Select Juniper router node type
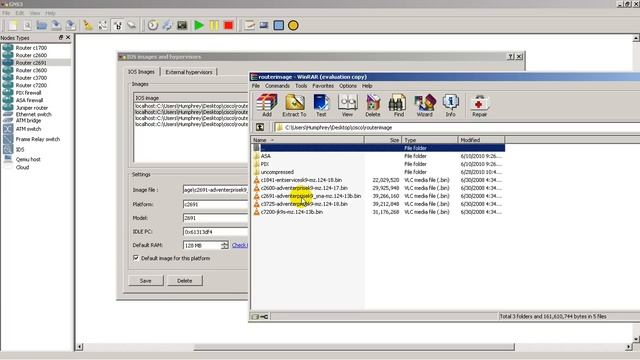The height and width of the screenshot is (360, 640). click(32, 108)
